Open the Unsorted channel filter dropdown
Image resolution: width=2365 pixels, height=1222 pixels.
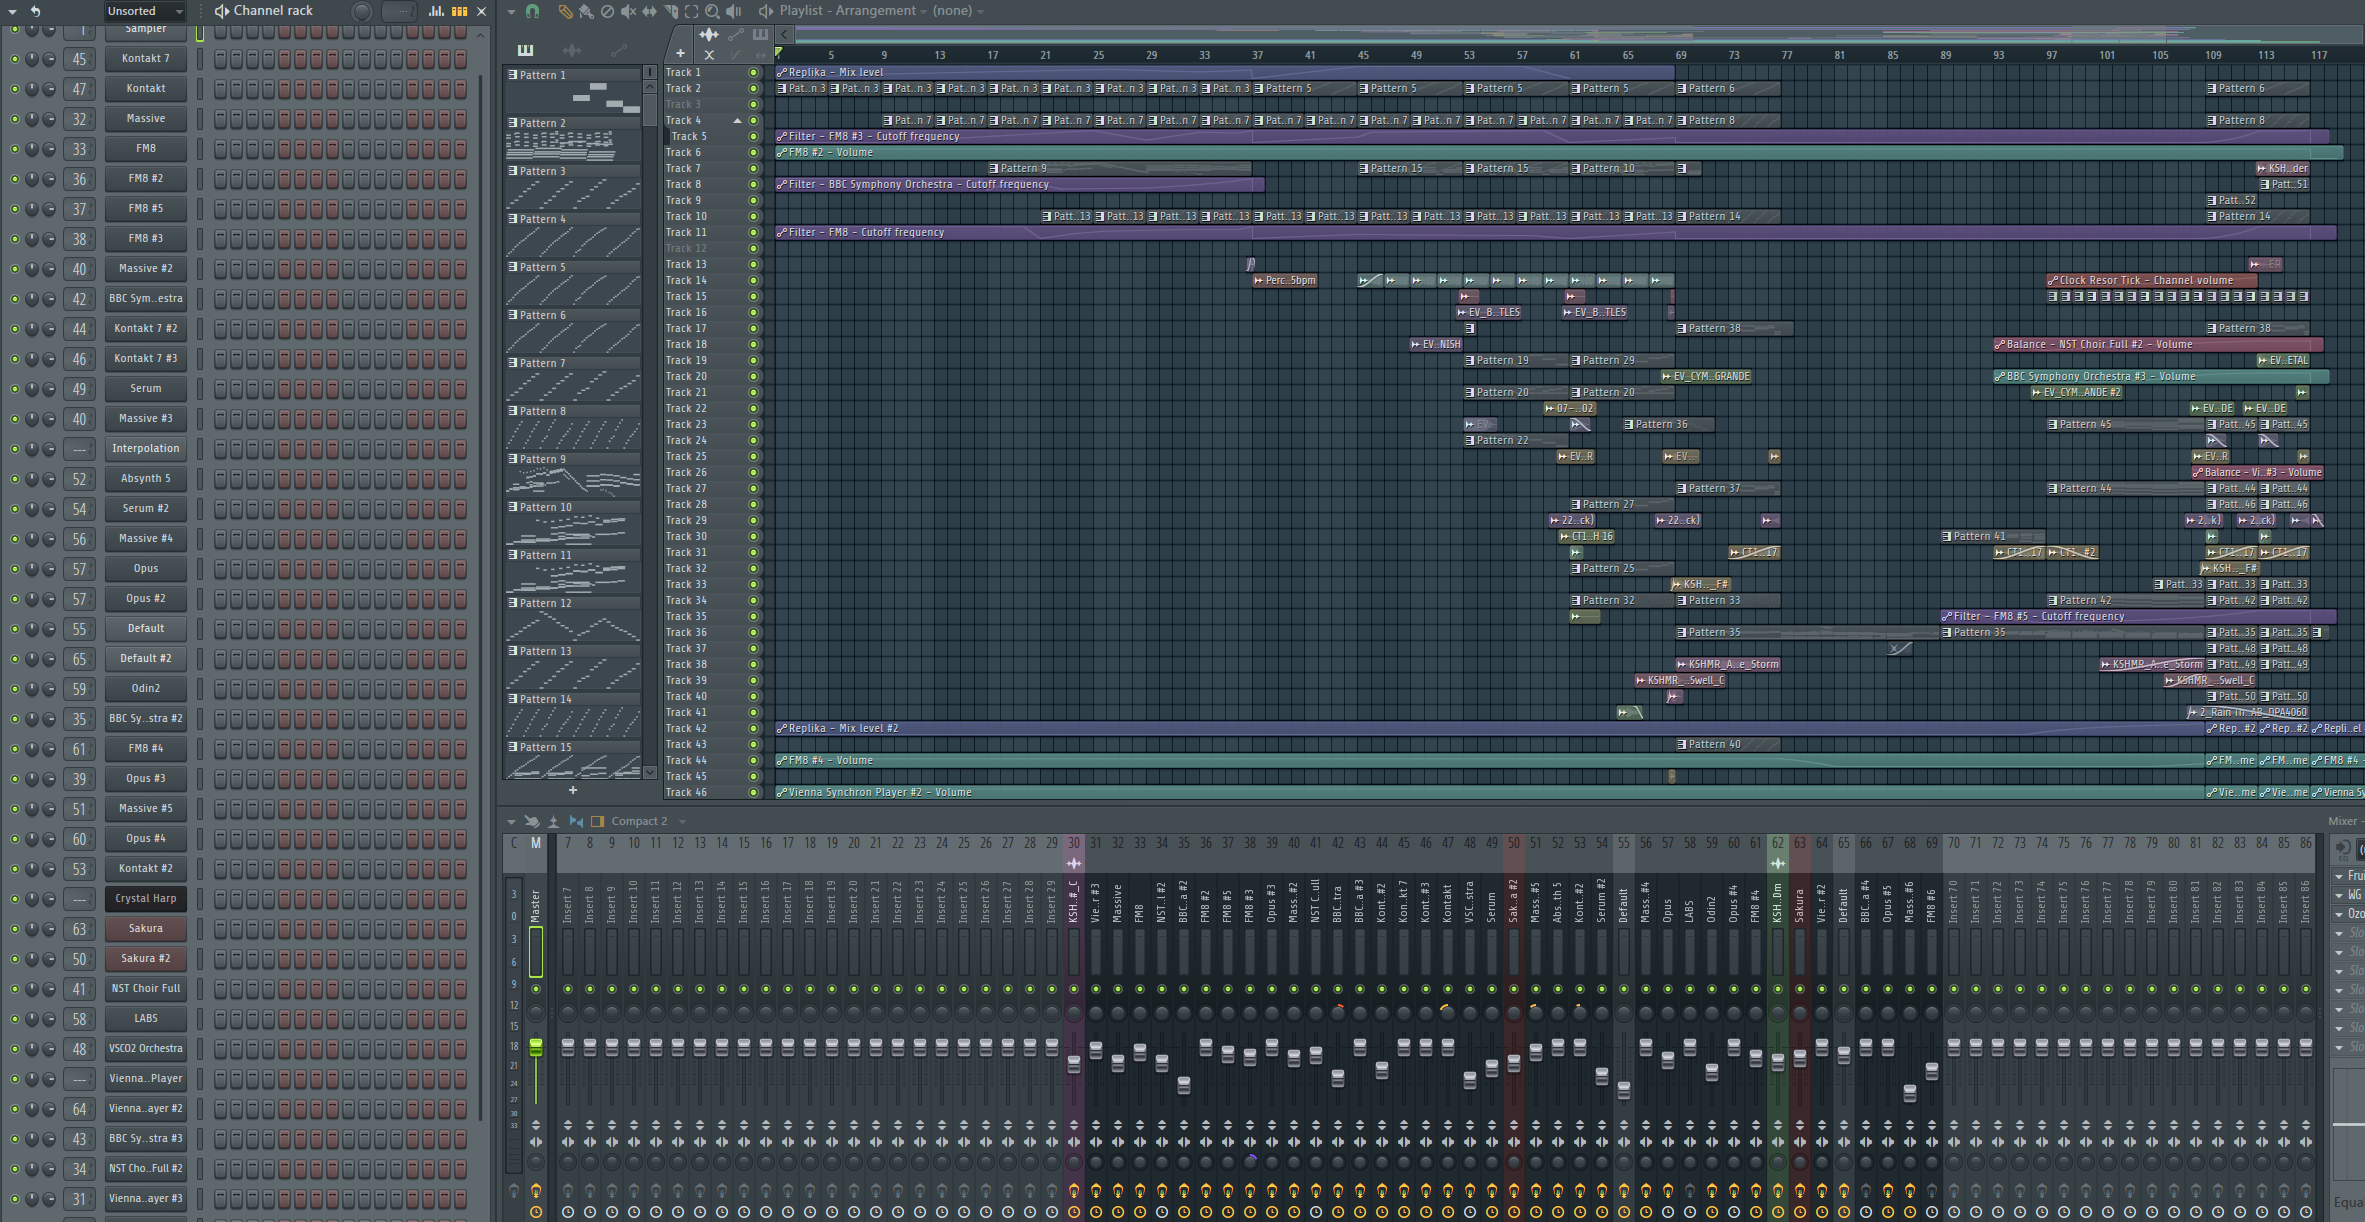[145, 11]
